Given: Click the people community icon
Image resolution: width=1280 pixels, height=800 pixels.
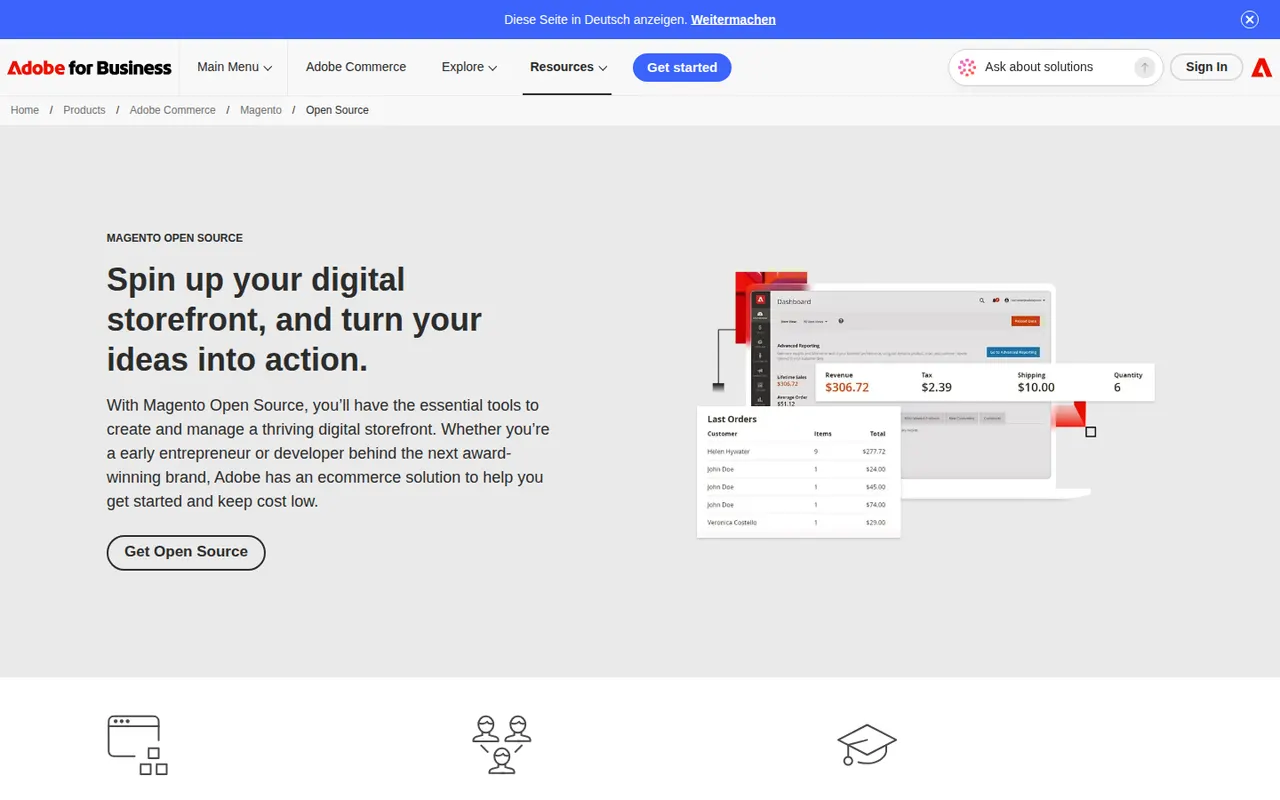Looking at the screenshot, I should tap(502, 745).
